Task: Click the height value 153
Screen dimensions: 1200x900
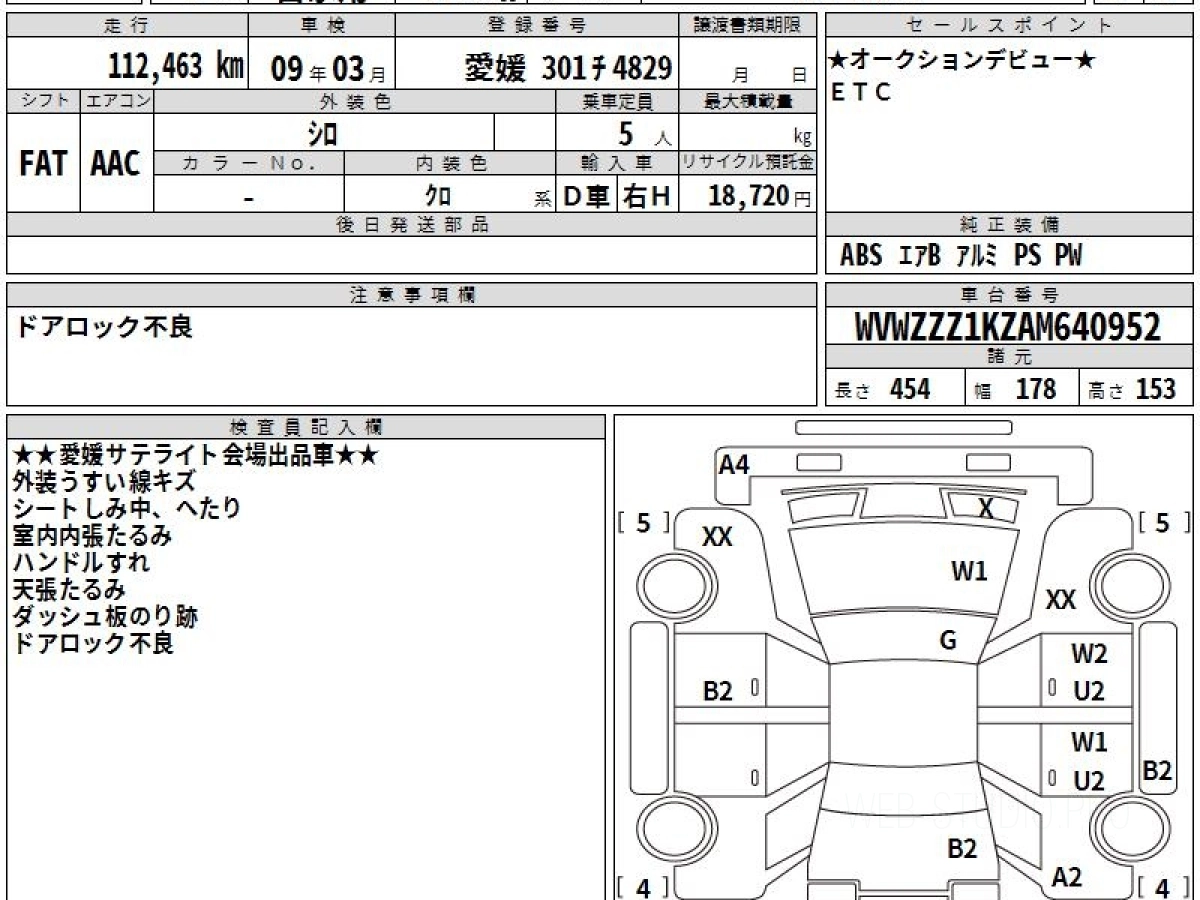Action: point(1156,389)
